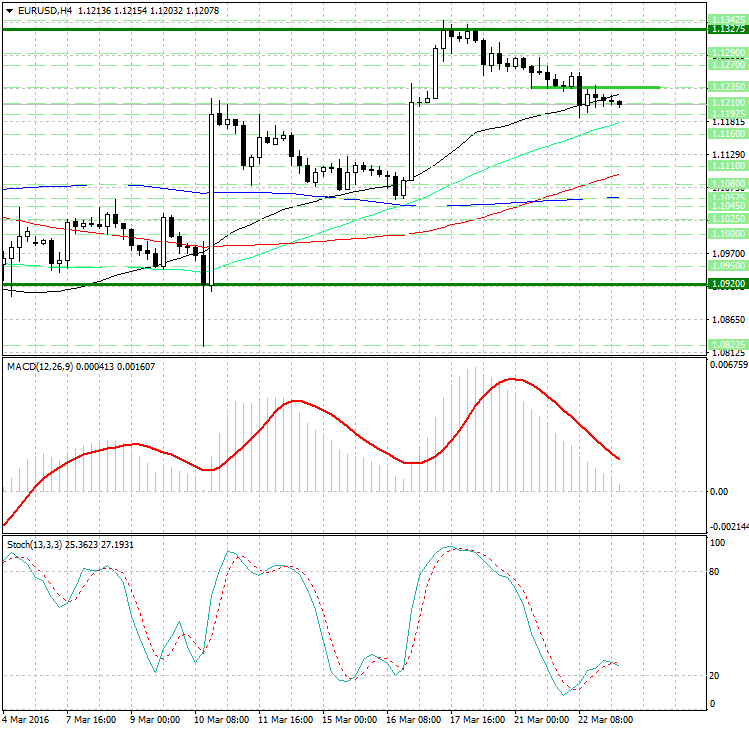This screenshot has height=731, width=749.
Task: Select the Stoch(13,3,3) indicator label
Action: click(34, 545)
